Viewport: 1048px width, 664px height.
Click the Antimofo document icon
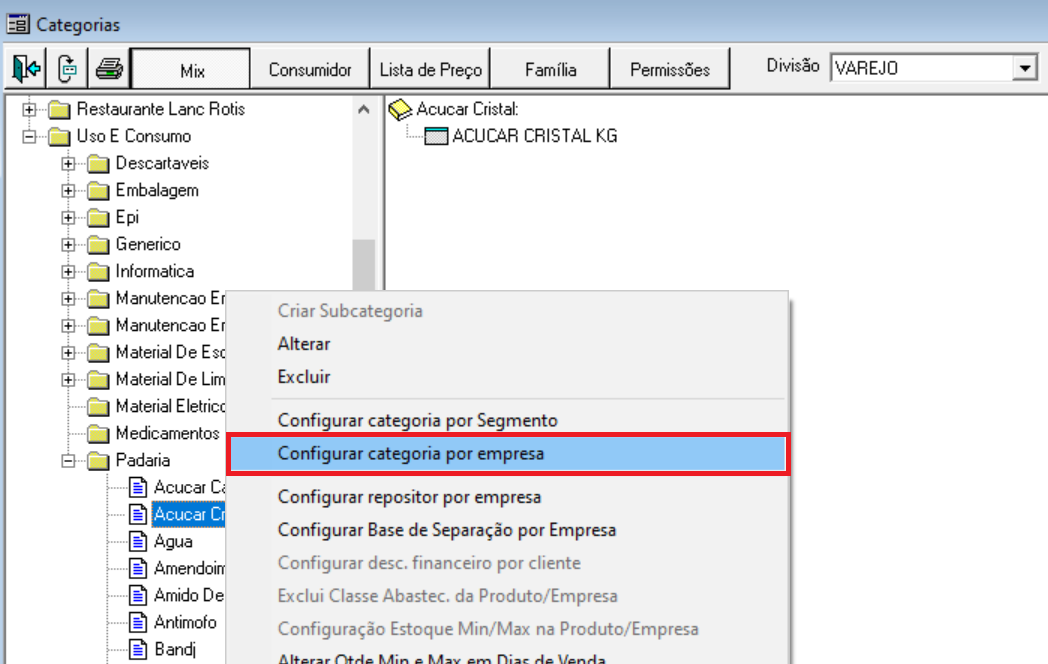138,623
